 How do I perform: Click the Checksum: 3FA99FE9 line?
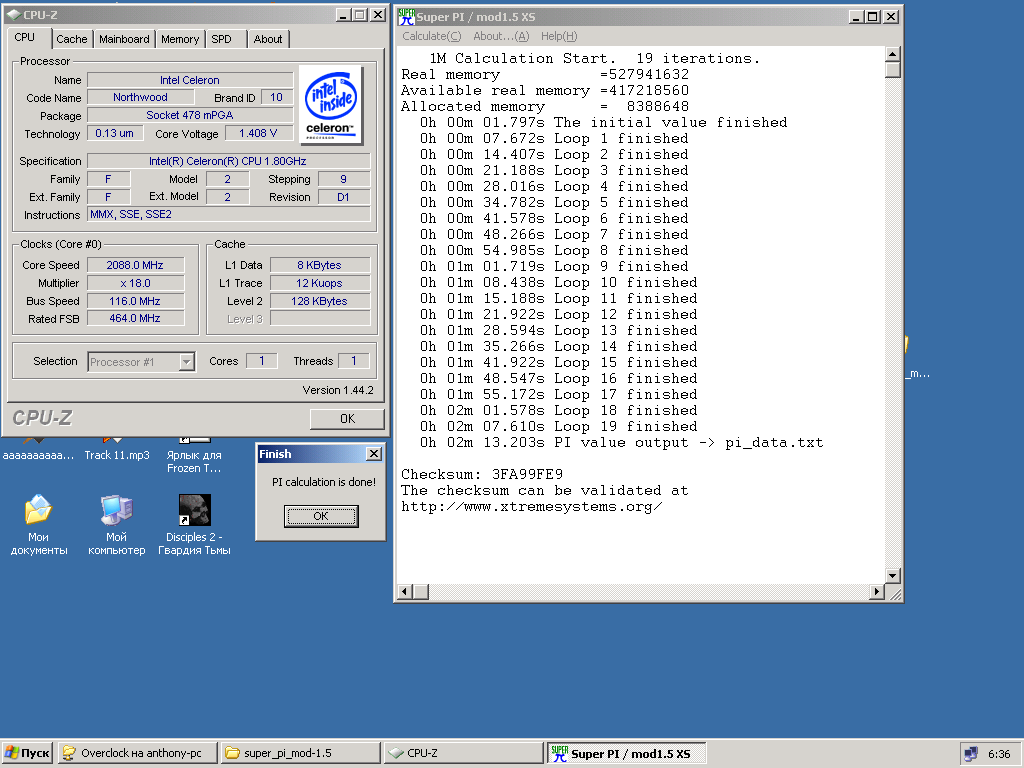[x=482, y=474]
